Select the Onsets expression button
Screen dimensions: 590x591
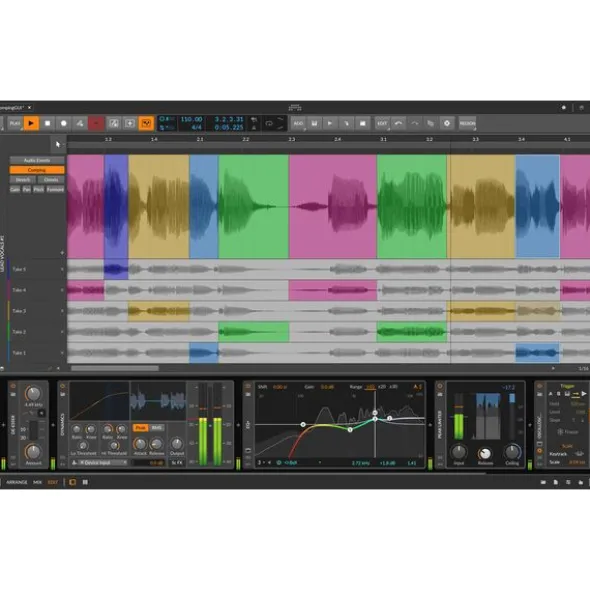point(51,180)
